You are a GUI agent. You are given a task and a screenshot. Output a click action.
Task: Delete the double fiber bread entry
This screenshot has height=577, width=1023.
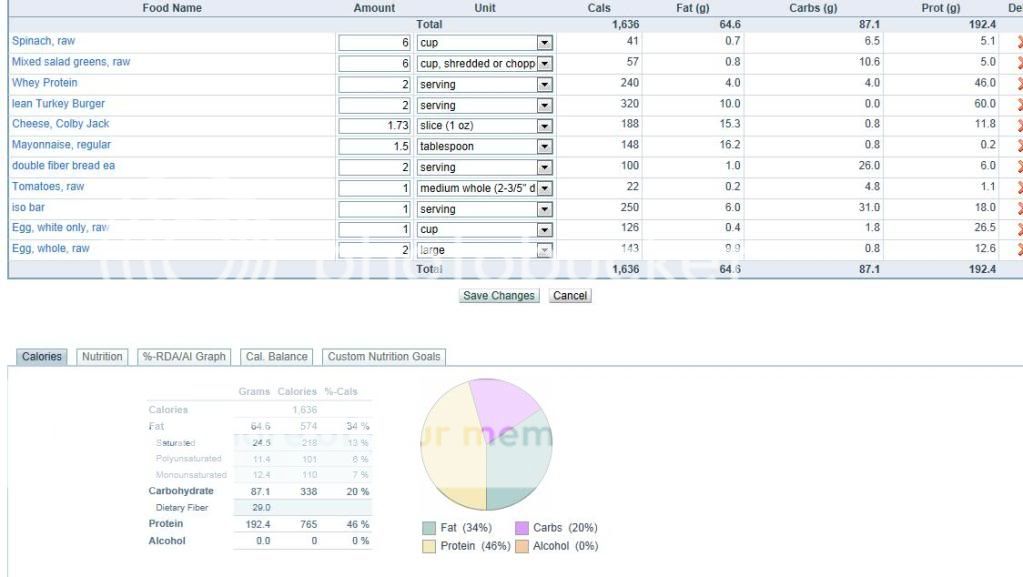tap(1019, 167)
